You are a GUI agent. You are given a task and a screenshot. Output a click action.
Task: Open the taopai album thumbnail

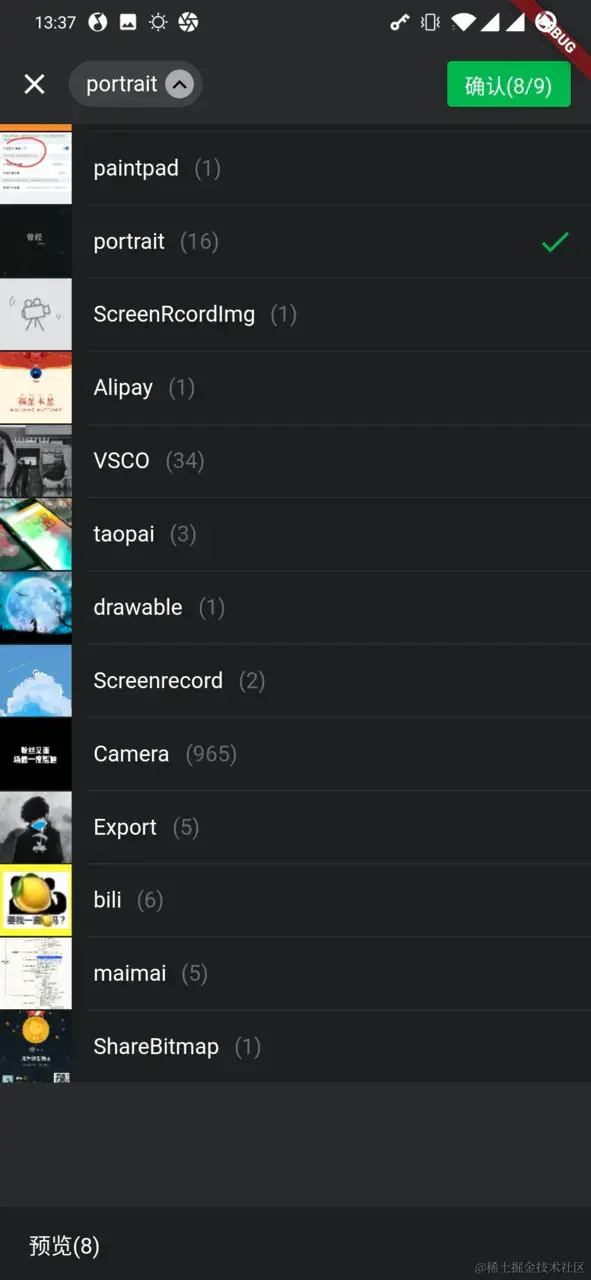(x=36, y=534)
